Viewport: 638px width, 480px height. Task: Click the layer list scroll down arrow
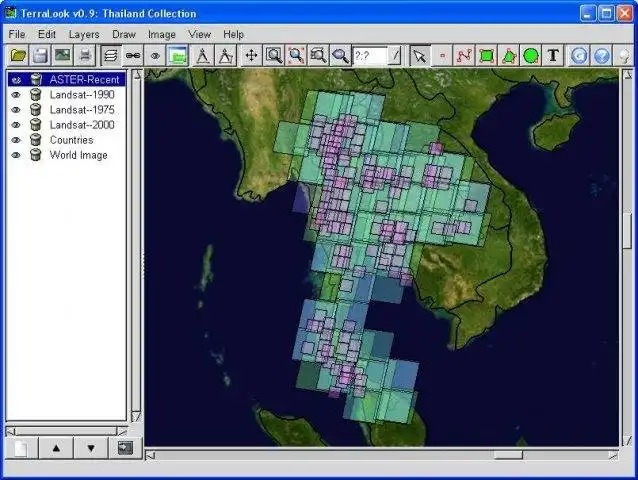coord(137,416)
